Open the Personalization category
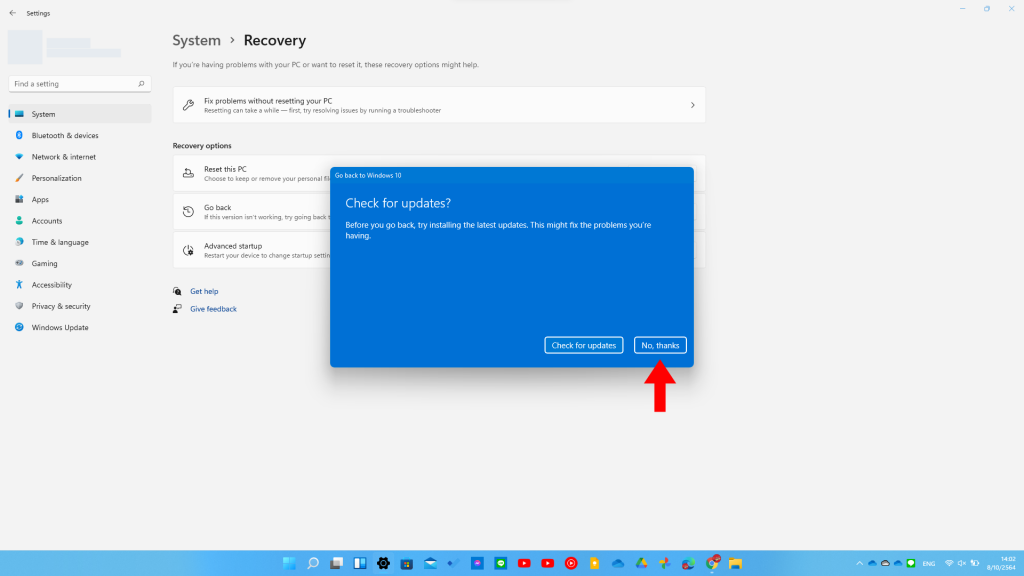Screen dimensions: 1024x576 [x=80, y=178]
